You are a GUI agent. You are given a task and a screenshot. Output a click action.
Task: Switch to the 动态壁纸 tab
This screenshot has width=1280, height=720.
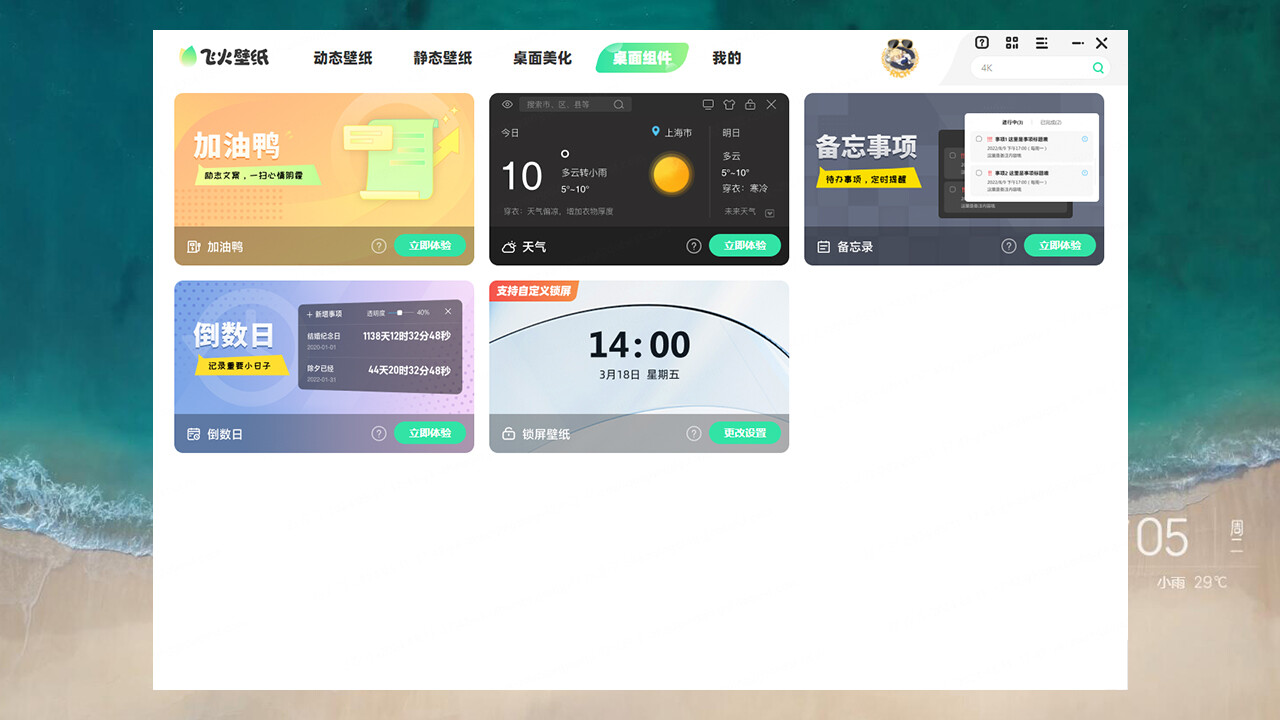(342, 58)
